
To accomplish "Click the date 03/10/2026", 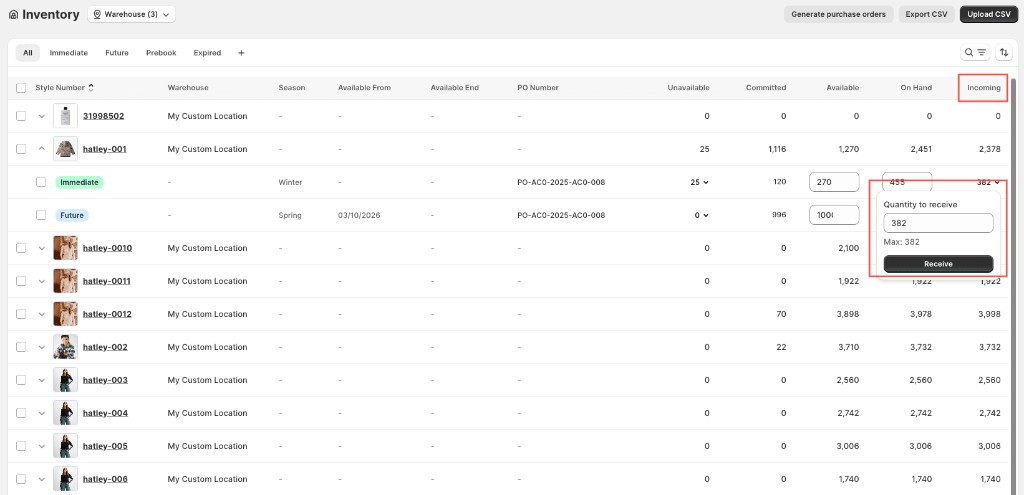I will tap(359, 215).
